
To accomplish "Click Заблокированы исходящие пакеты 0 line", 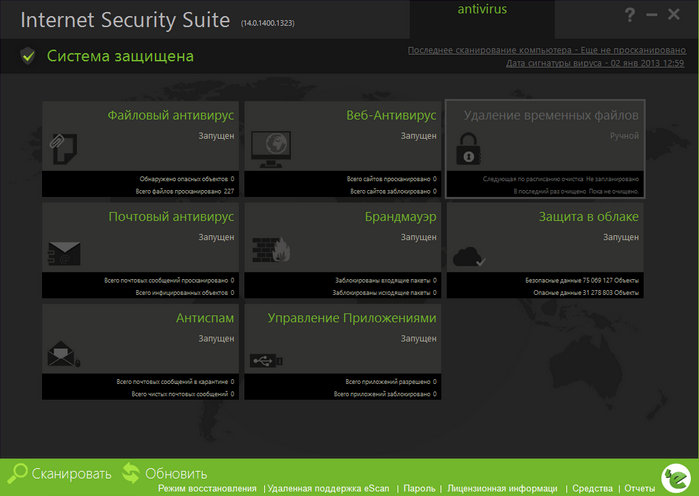I will [384, 293].
